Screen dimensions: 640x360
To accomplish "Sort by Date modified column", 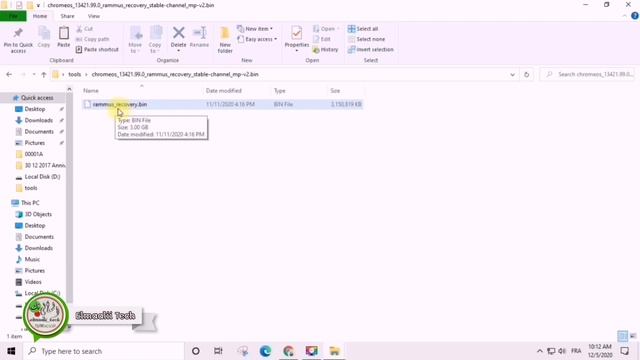I will click(x=224, y=91).
